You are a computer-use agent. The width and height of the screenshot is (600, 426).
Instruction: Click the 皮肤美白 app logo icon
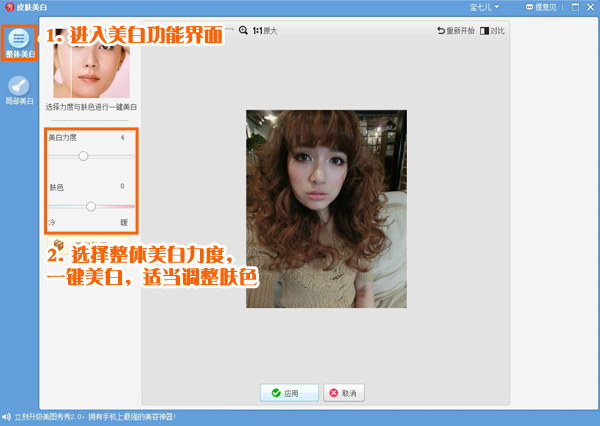pyautogui.click(x=8, y=7)
